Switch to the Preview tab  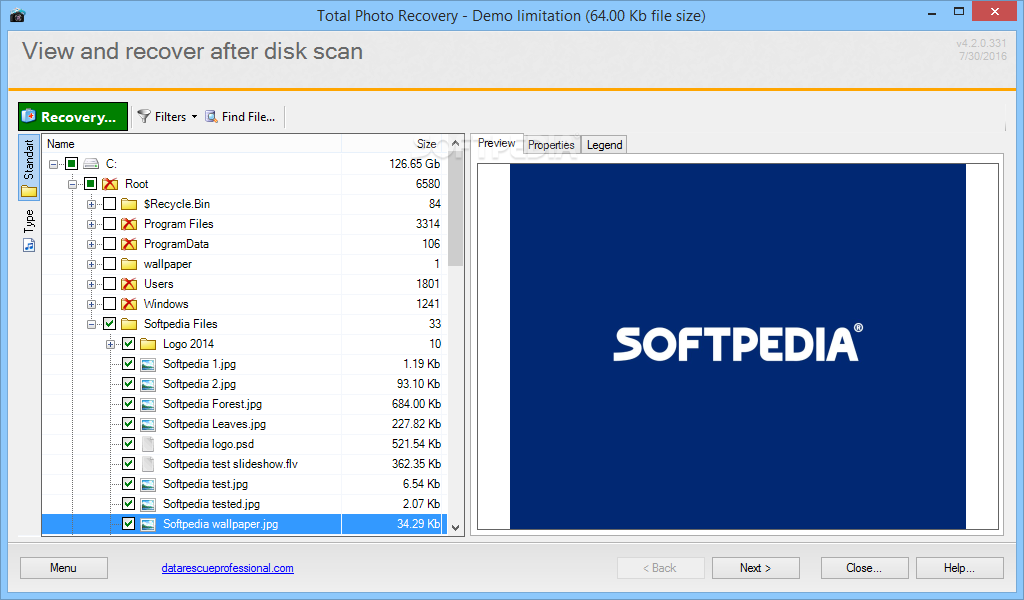point(496,144)
